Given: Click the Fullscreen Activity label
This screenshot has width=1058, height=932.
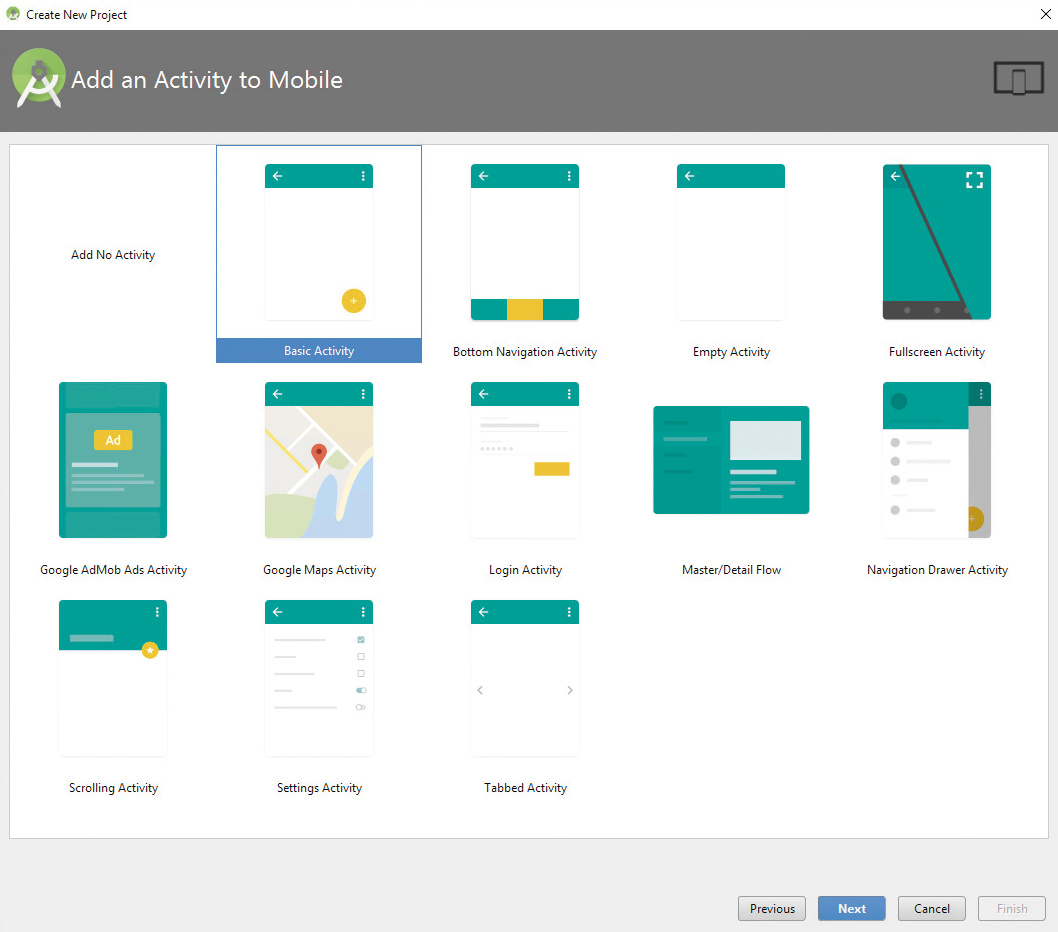Looking at the screenshot, I should click(937, 352).
